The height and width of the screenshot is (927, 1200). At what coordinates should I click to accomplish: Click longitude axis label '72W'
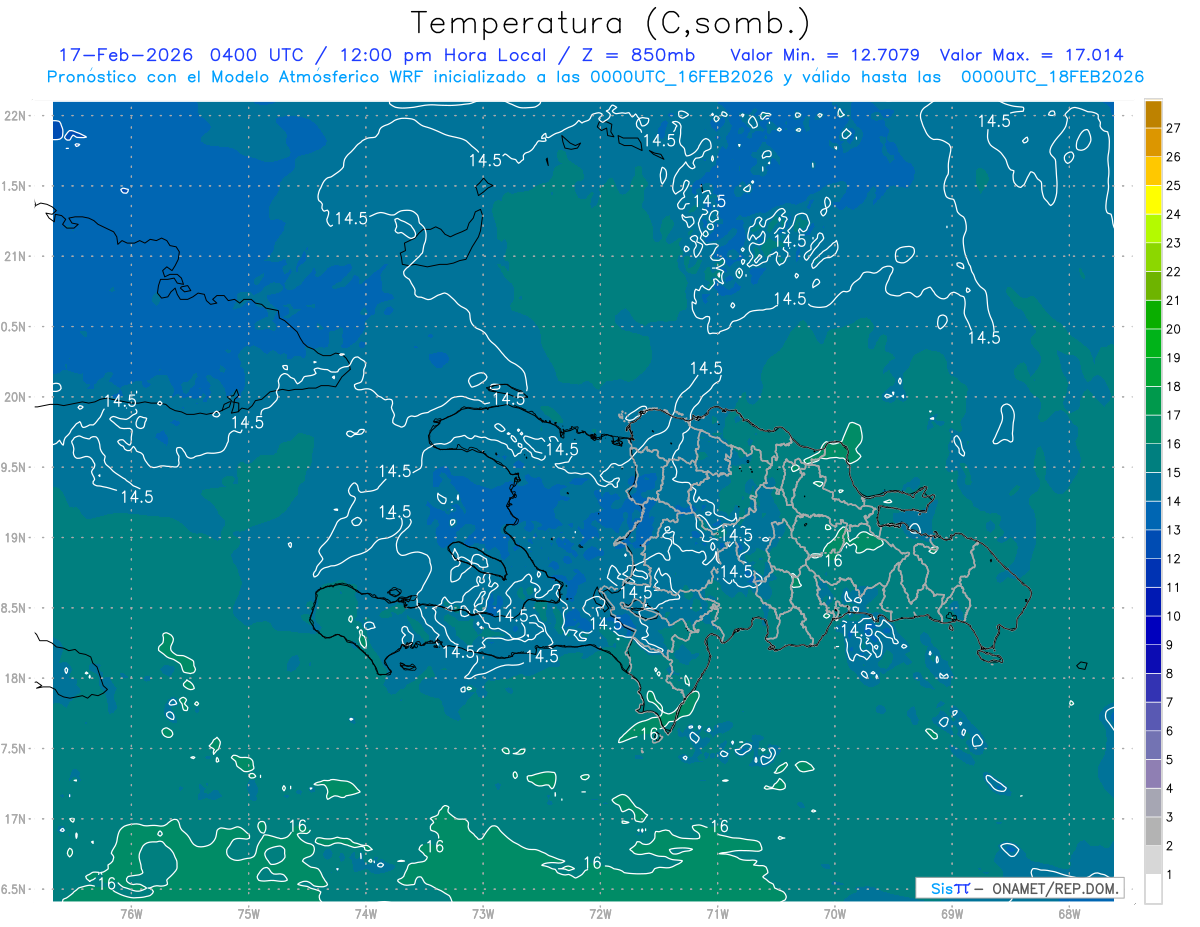click(x=600, y=913)
